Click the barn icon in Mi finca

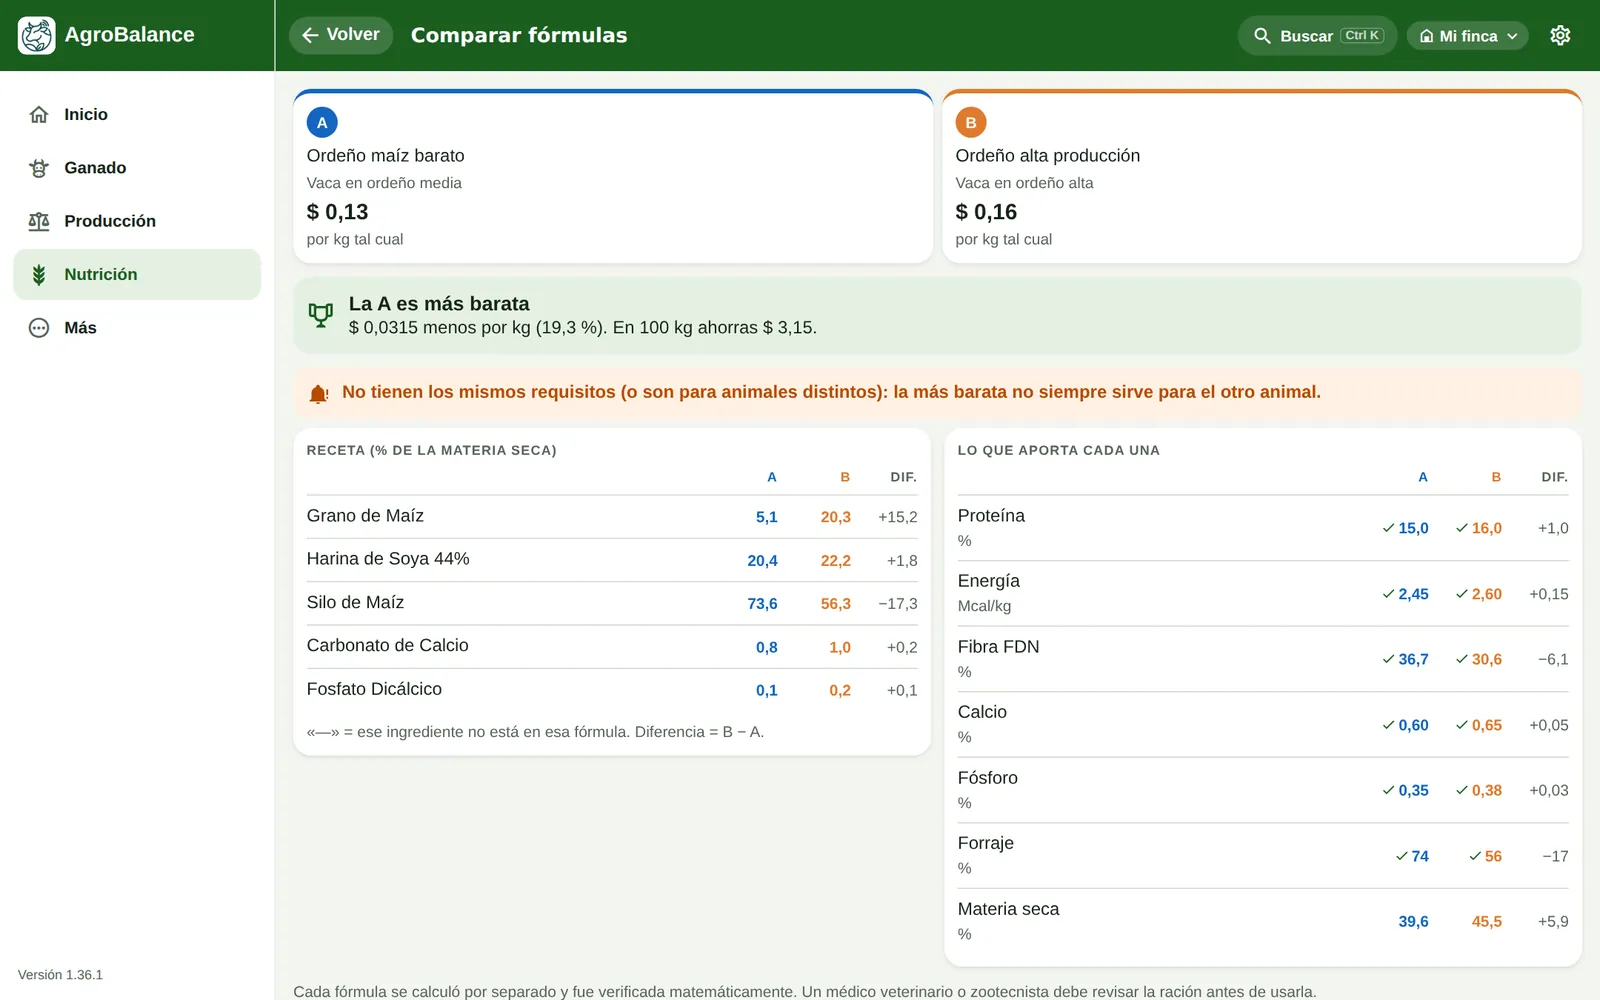[1427, 36]
